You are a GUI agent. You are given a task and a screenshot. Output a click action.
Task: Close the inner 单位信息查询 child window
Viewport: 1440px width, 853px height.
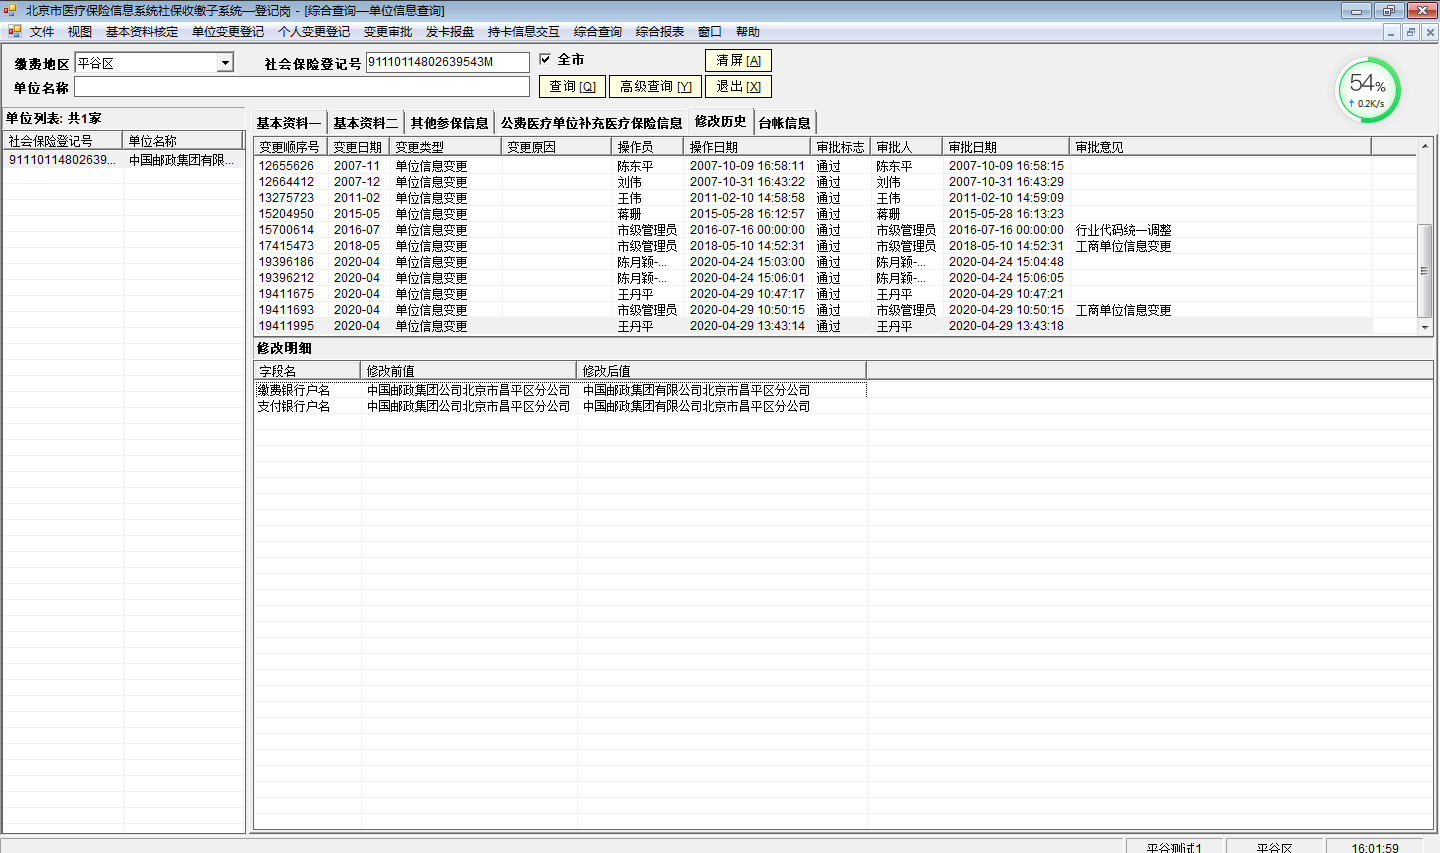click(1430, 32)
